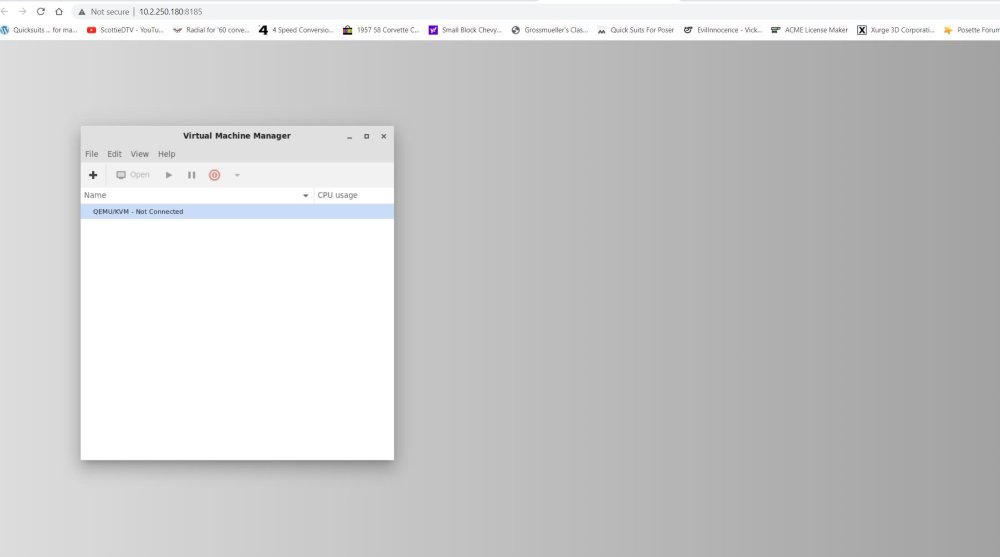Screen dimensions: 1000x557
Task: Open the Help menu
Action: (166, 154)
